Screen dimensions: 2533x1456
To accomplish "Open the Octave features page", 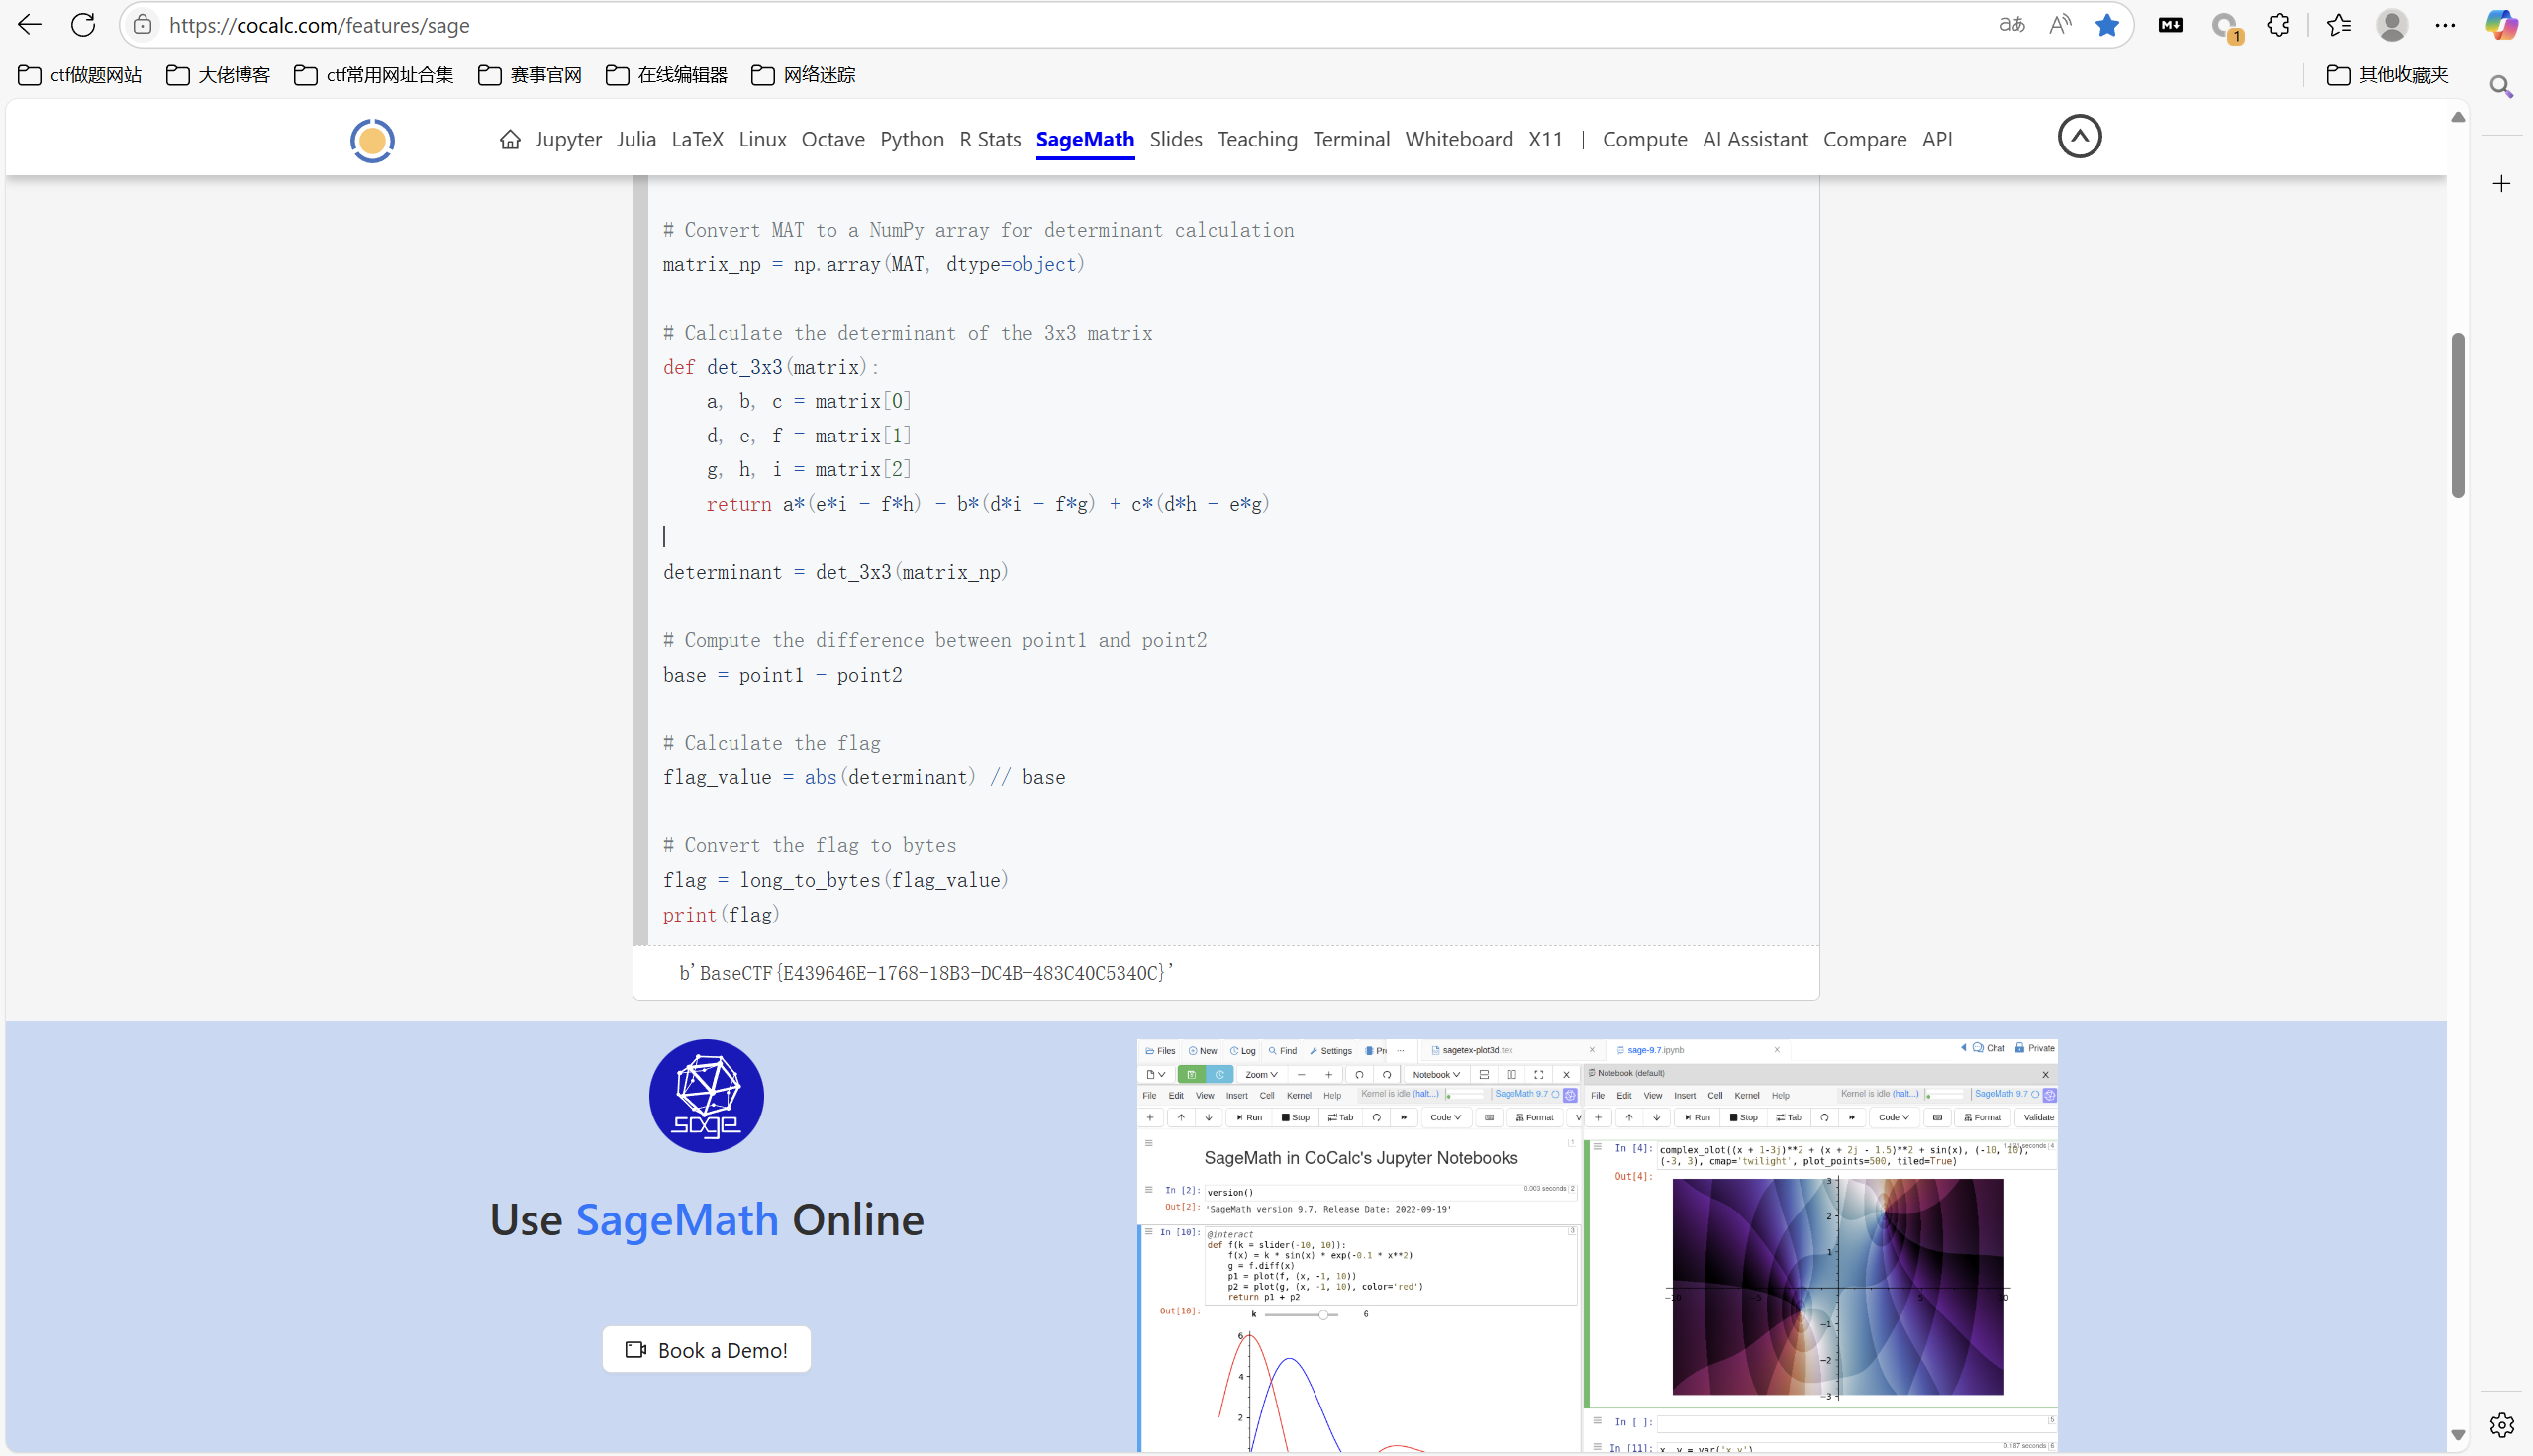I will [x=833, y=139].
